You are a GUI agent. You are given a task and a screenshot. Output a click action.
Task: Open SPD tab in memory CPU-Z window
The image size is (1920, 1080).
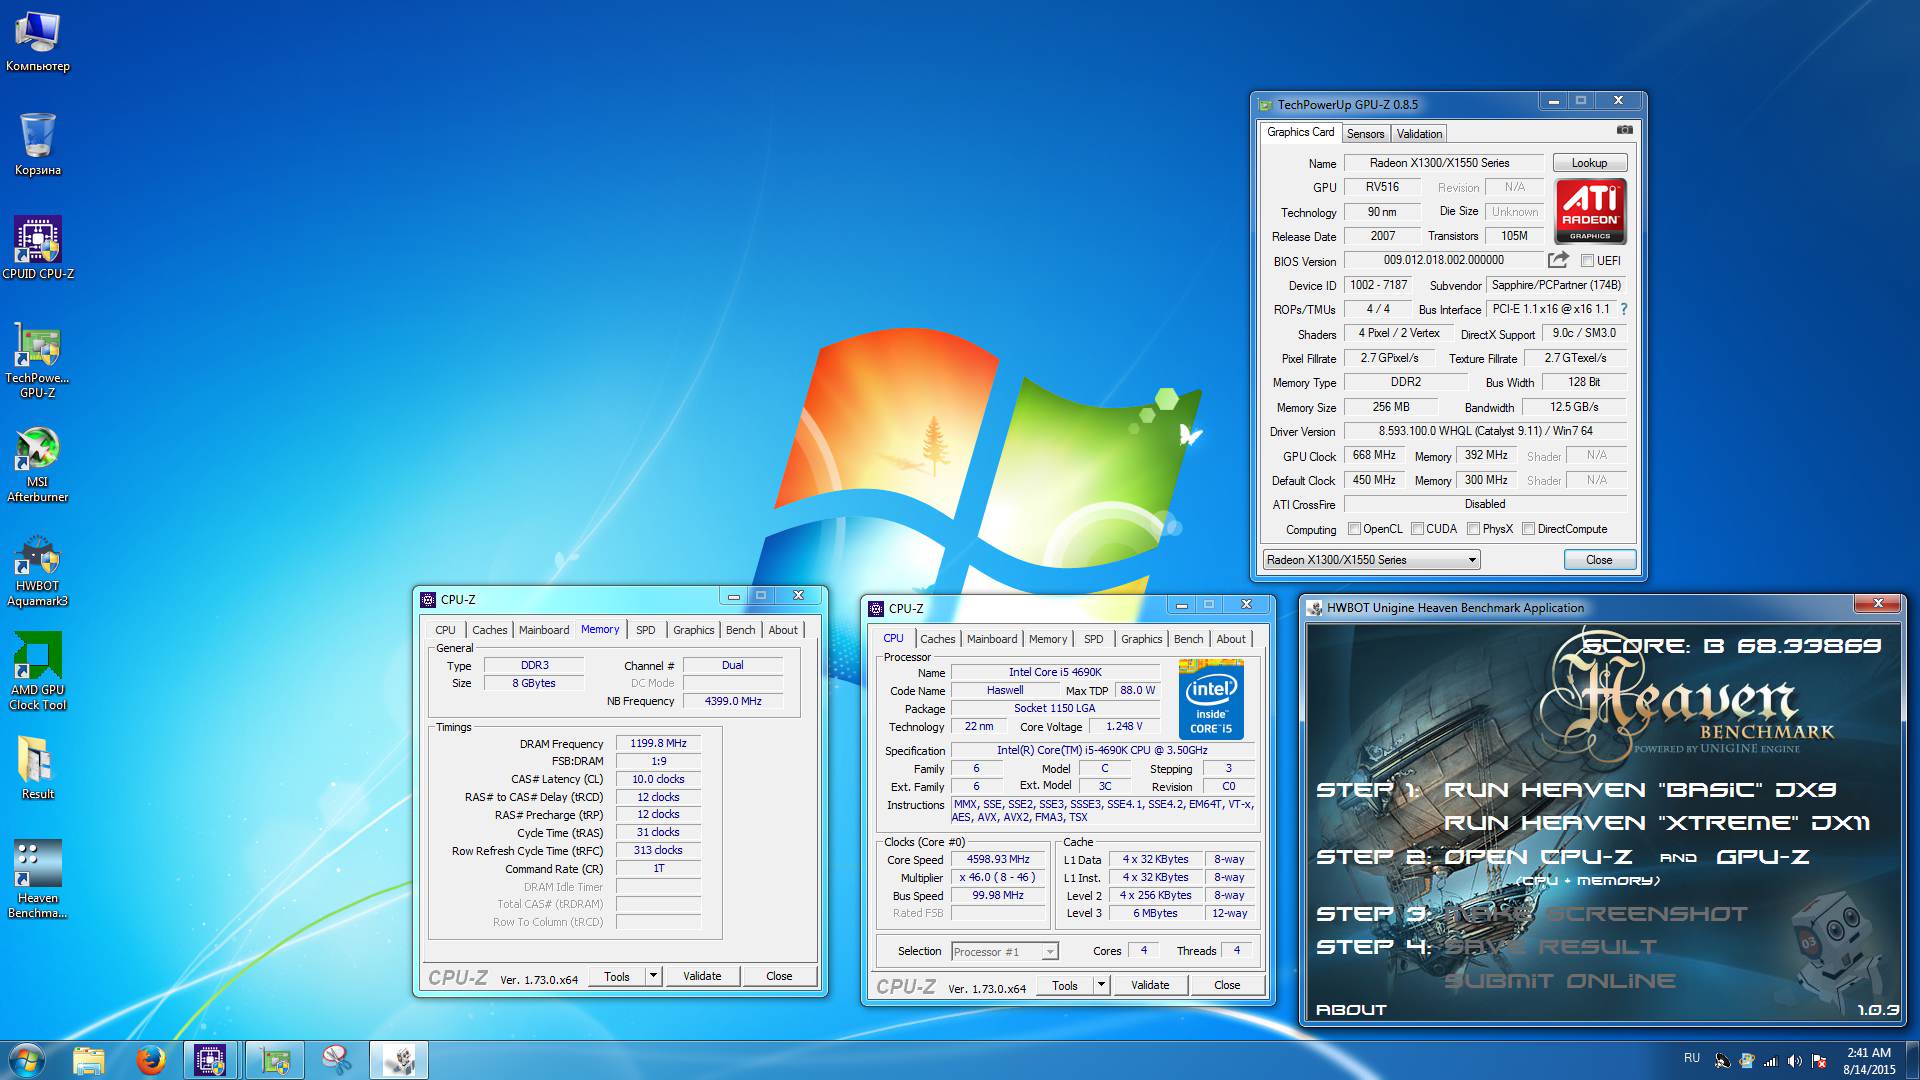click(646, 630)
